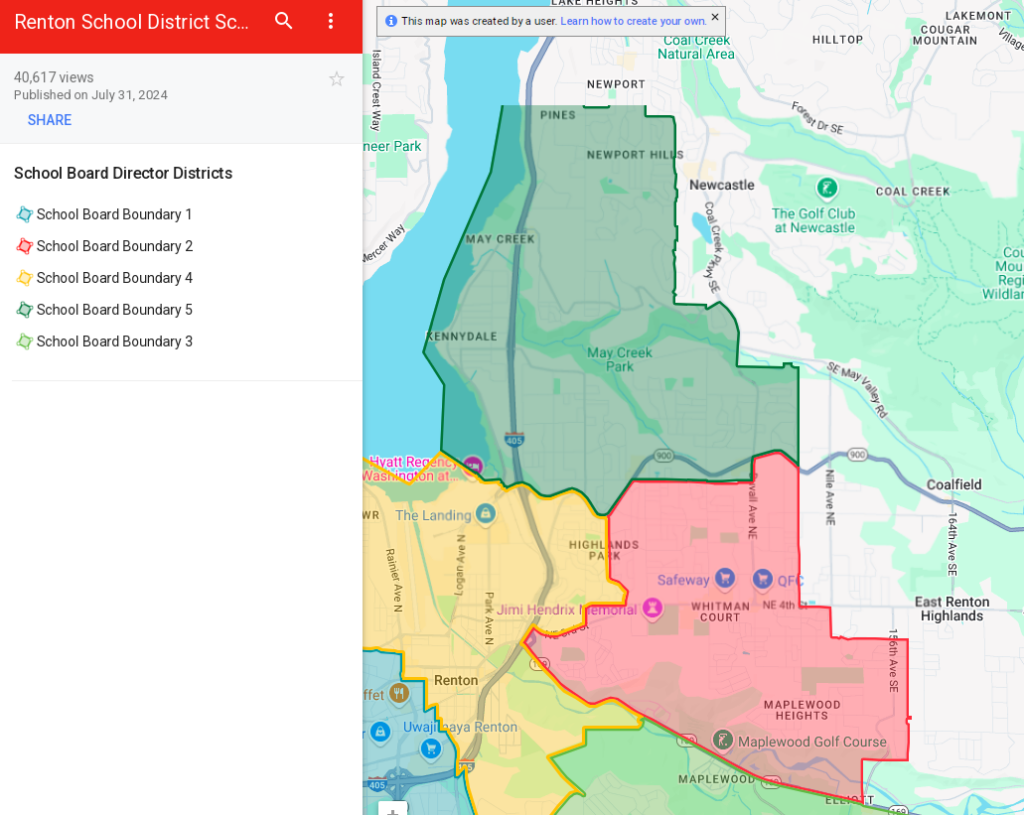Click the Jimi Hendrix Memorial marker

[x=652, y=608]
